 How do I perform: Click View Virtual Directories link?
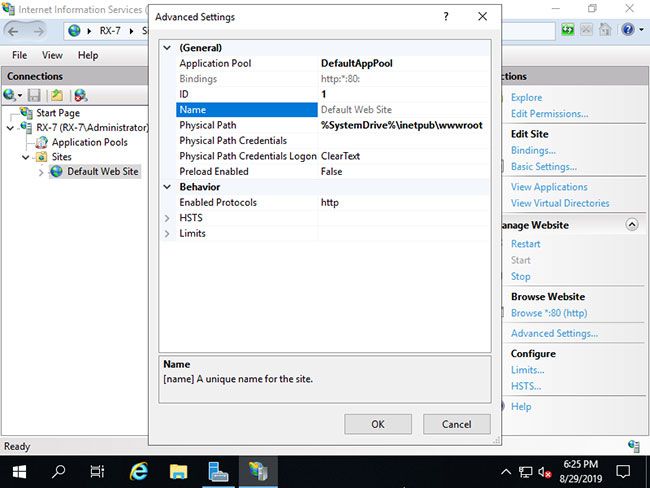[560, 203]
